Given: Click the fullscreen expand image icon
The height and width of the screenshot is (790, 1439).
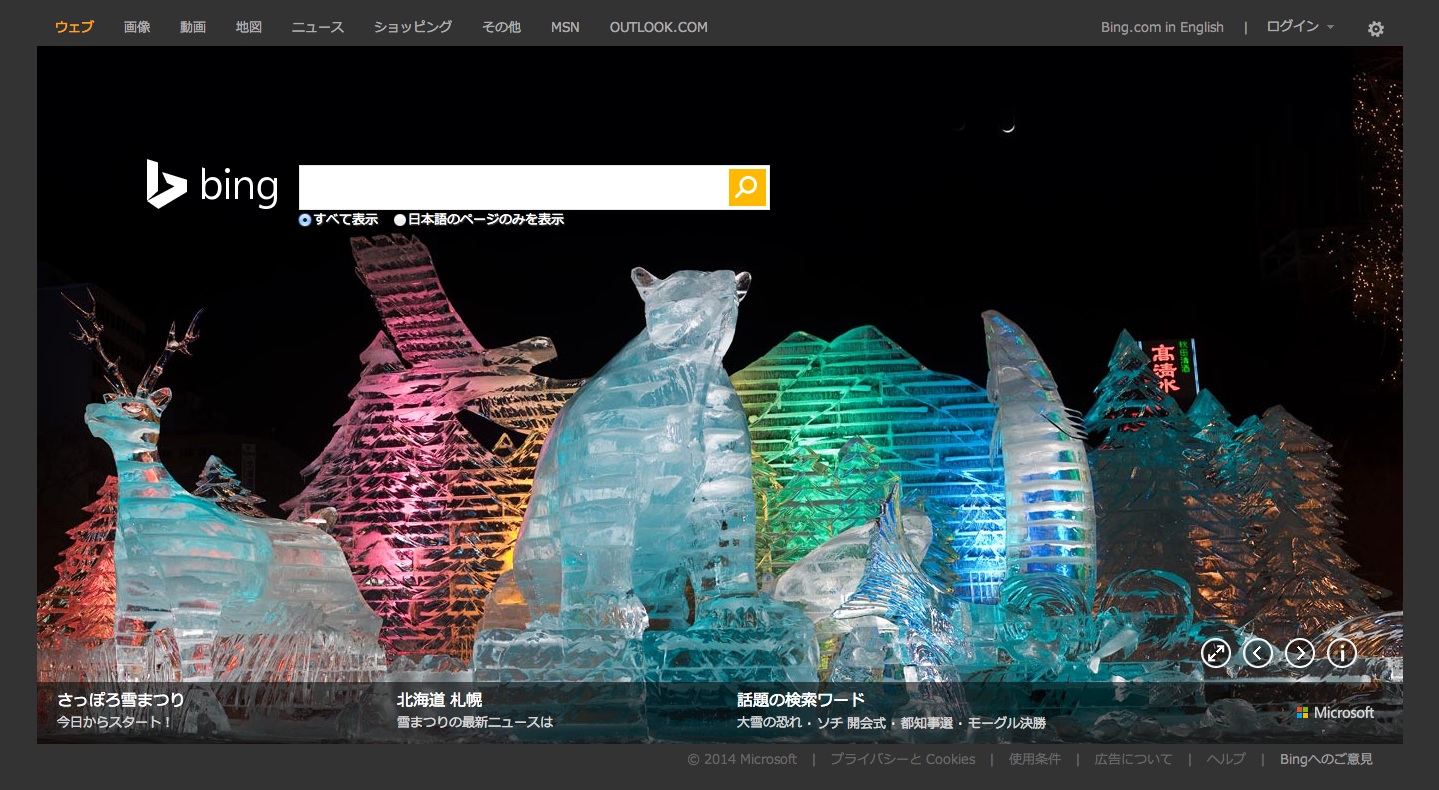Looking at the screenshot, I should coord(1215,653).
